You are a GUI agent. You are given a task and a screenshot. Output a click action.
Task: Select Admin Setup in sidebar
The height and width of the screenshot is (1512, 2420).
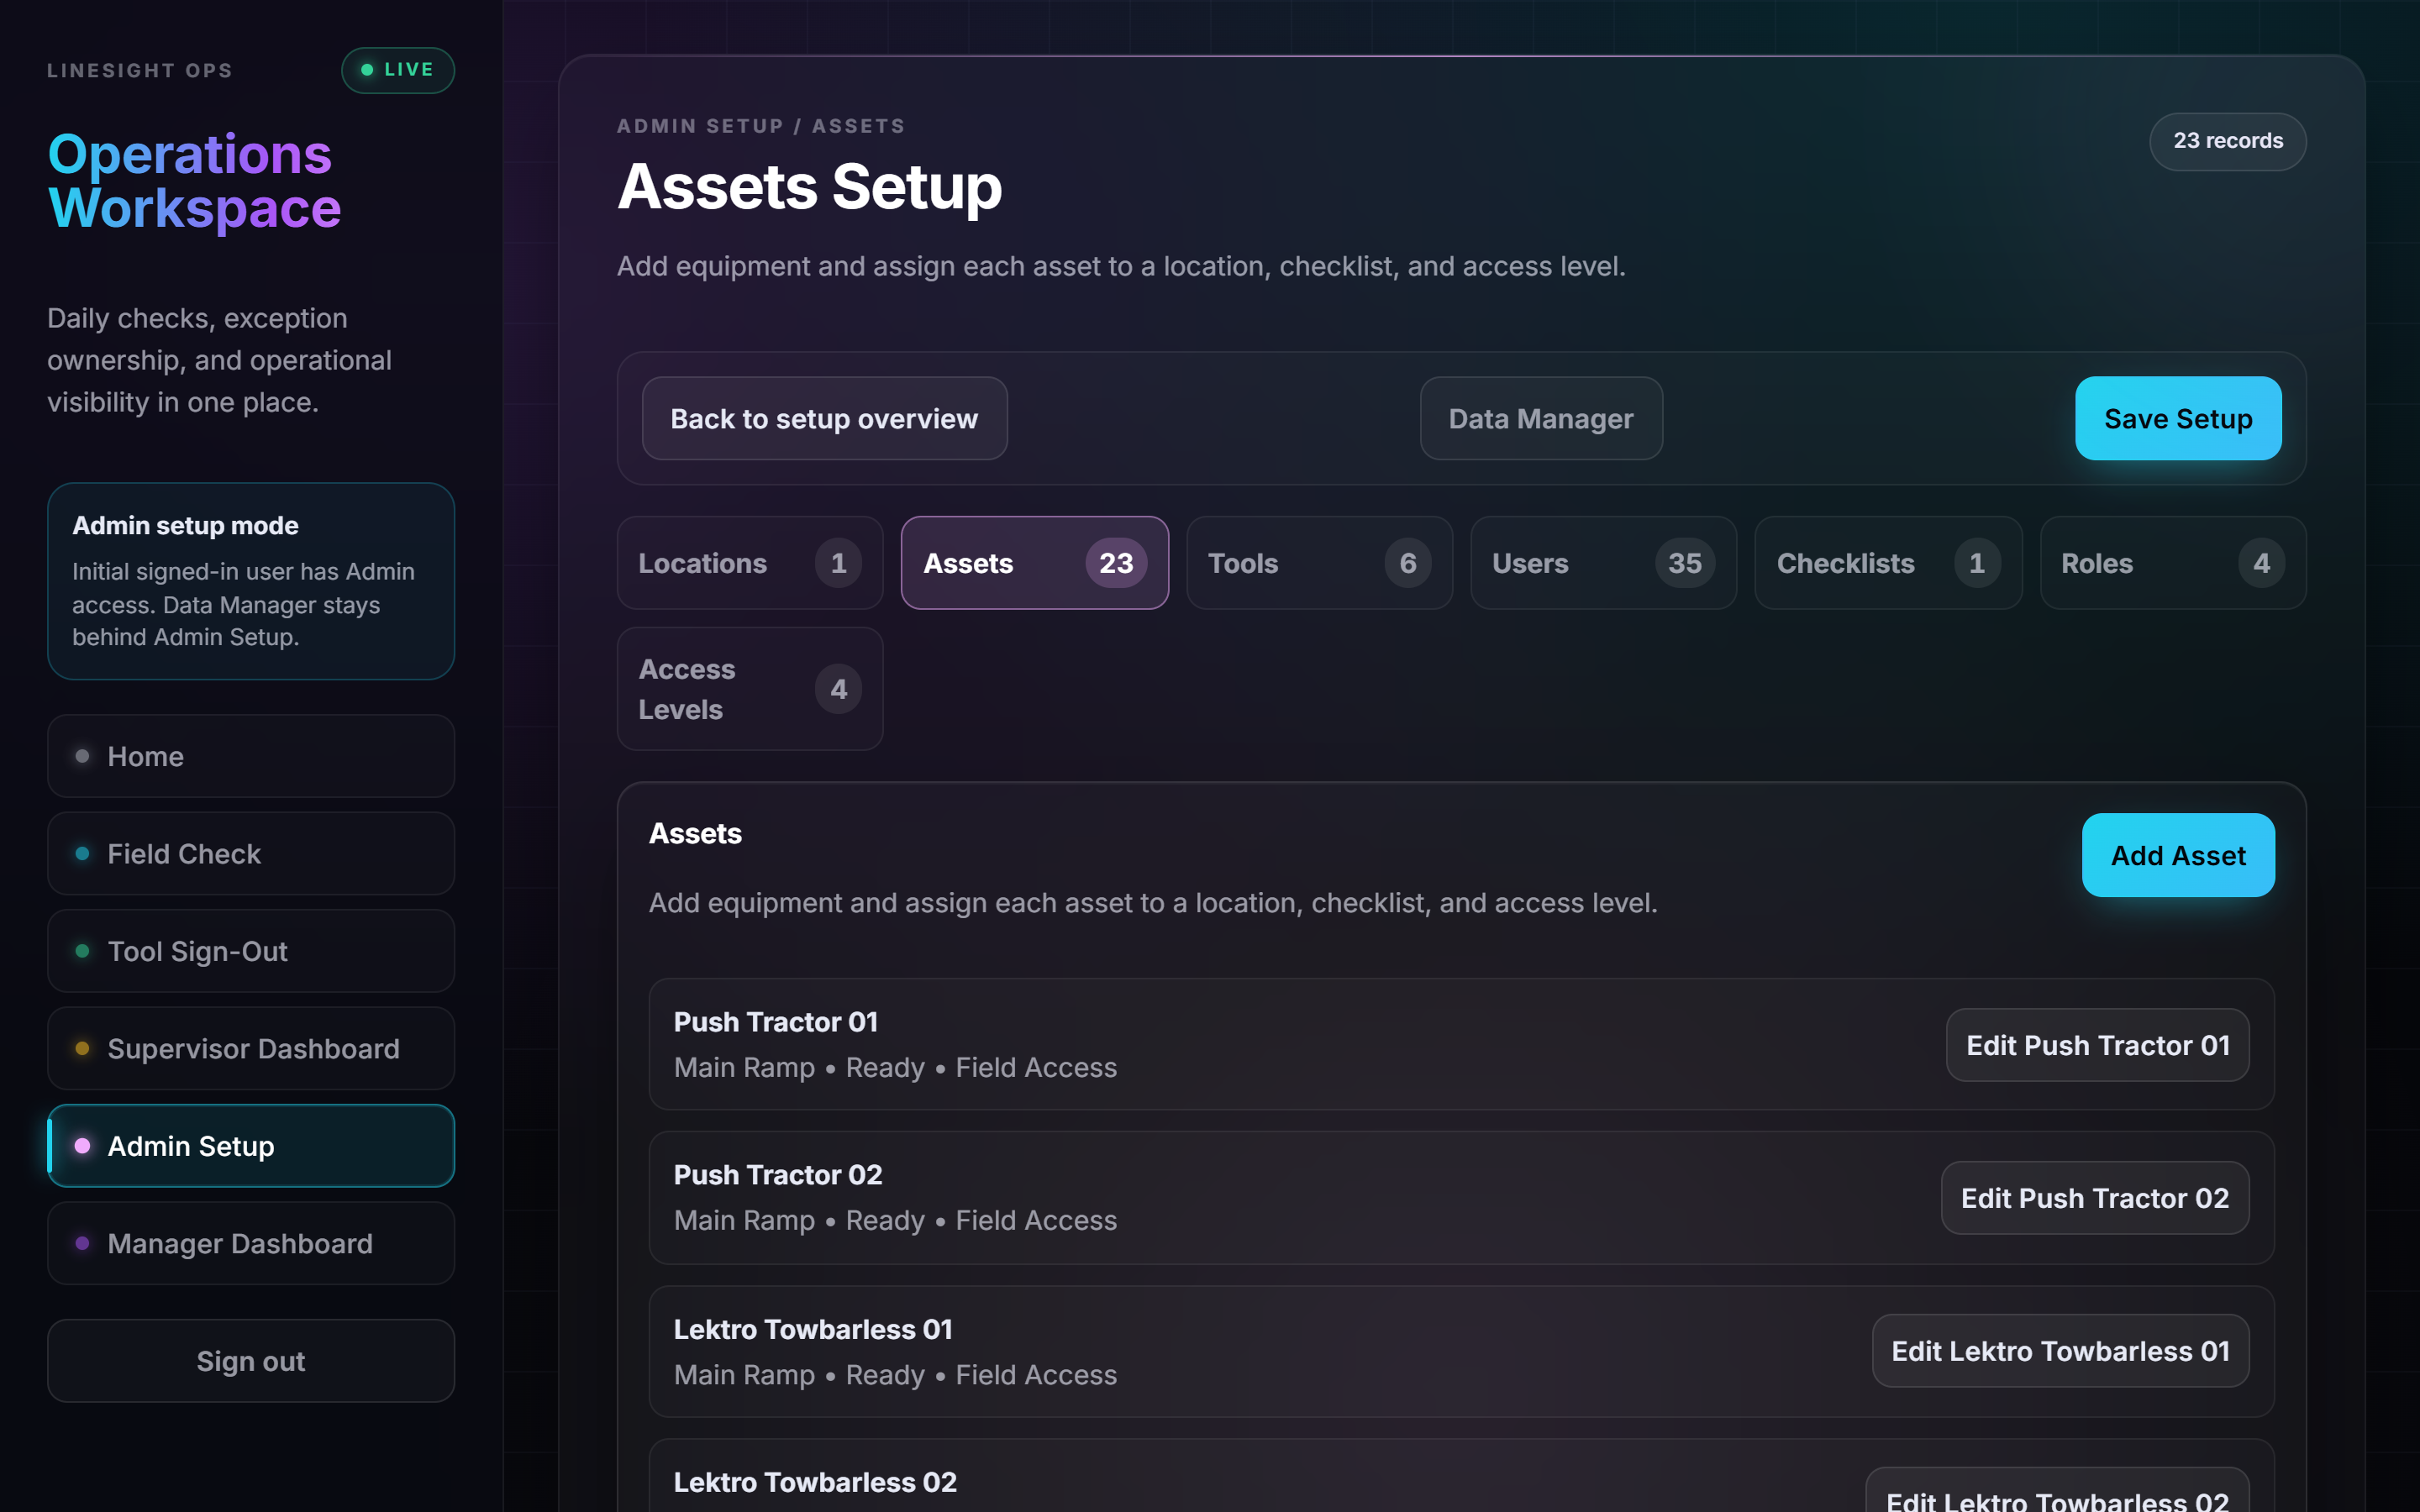coord(251,1146)
